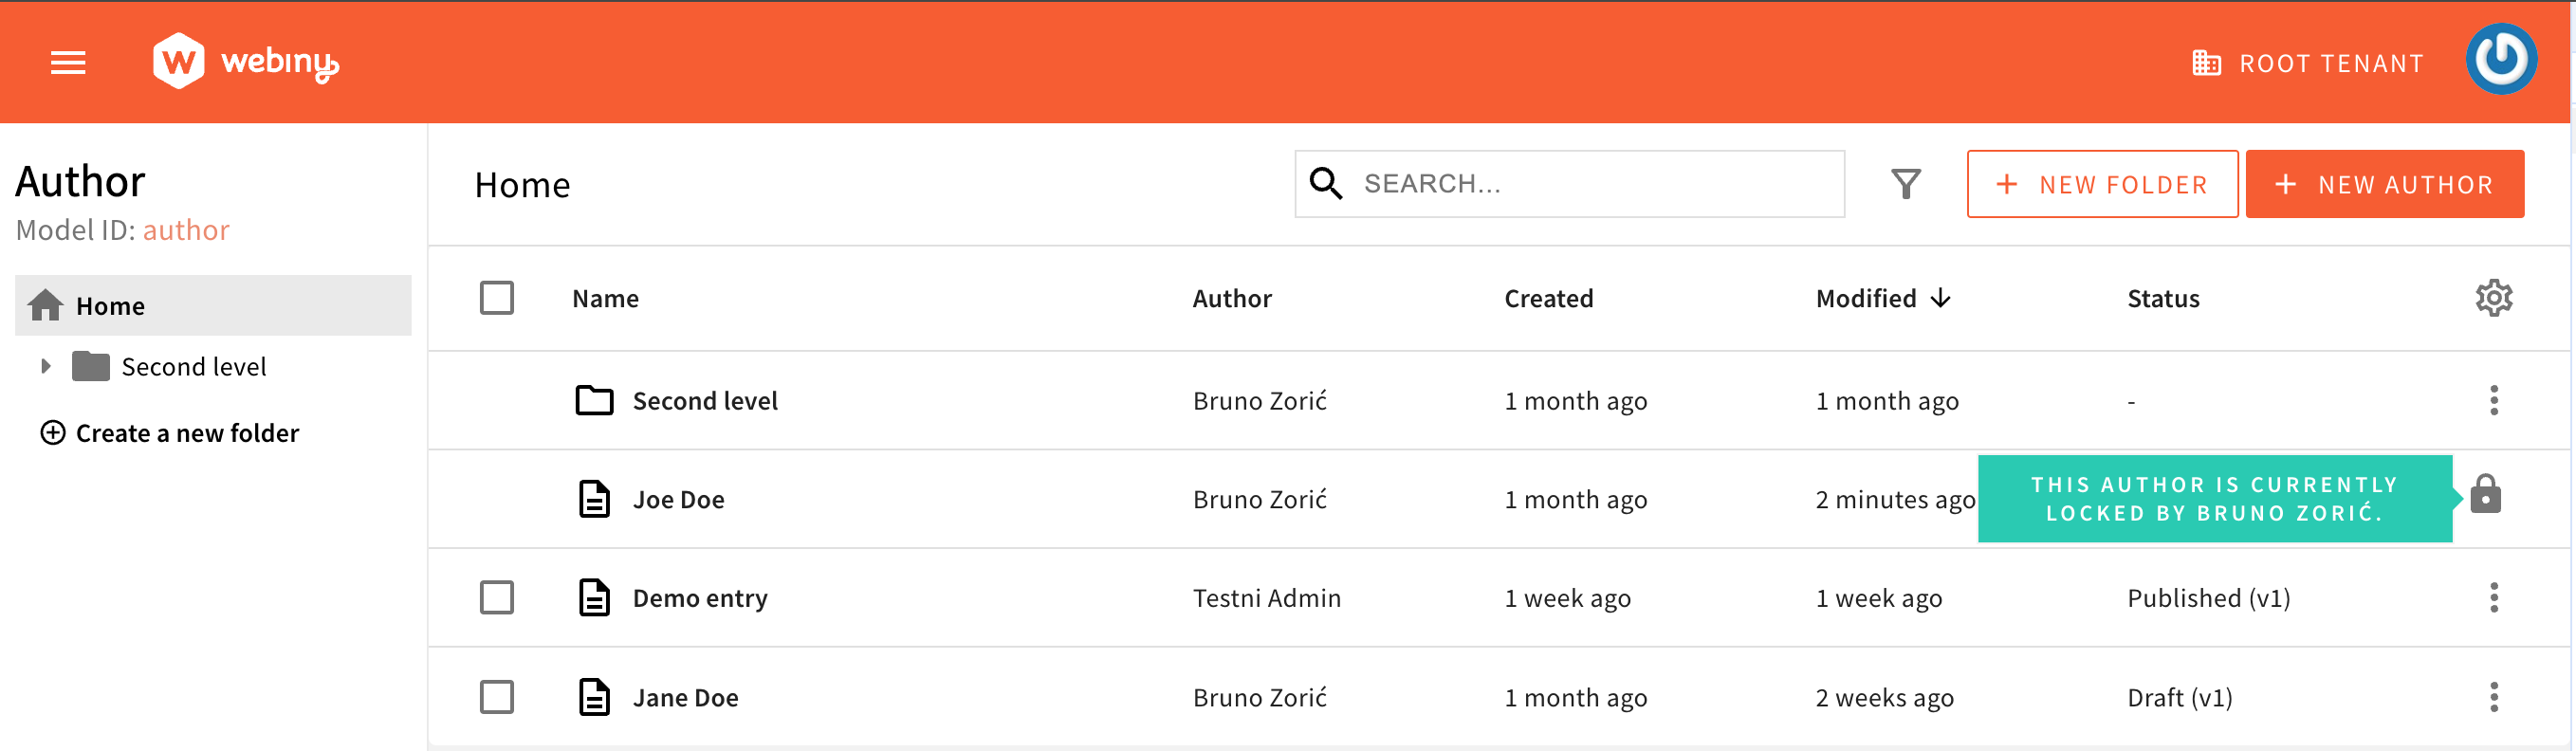2576x751 pixels.
Task: Expand the Second level folder tree
Action: [x=45, y=367]
